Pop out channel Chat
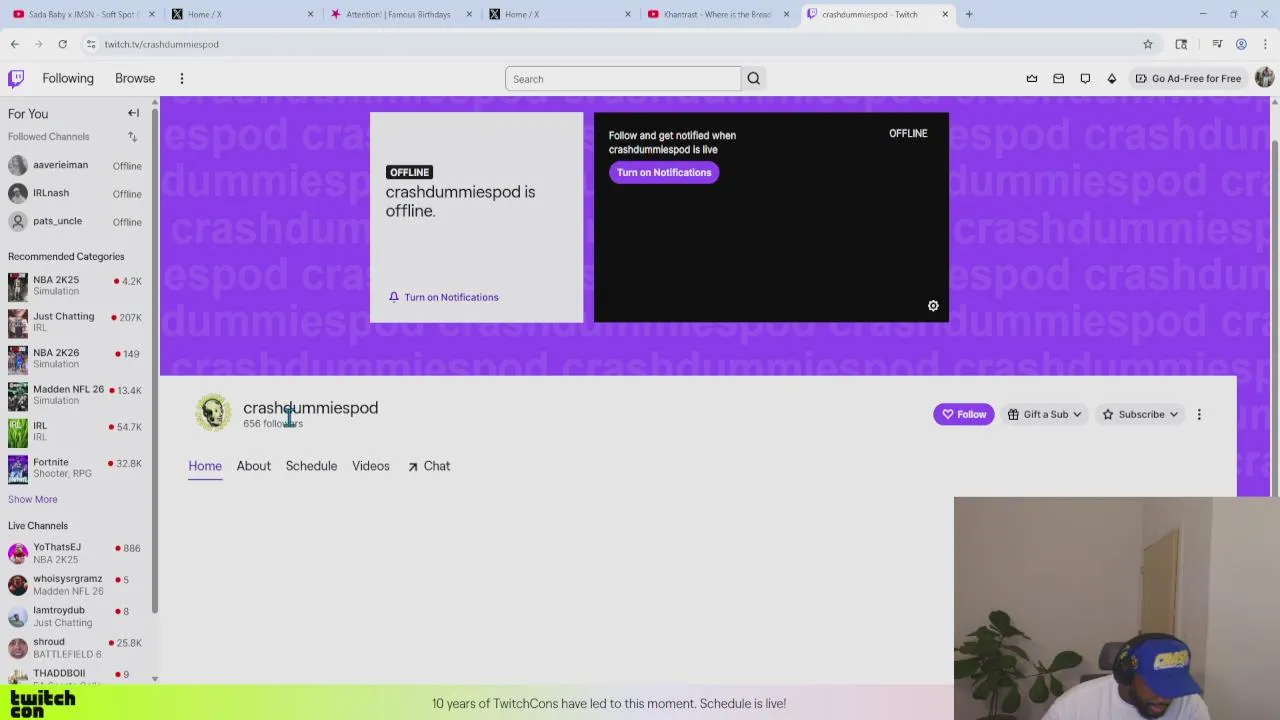1280x720 pixels. (x=429, y=466)
